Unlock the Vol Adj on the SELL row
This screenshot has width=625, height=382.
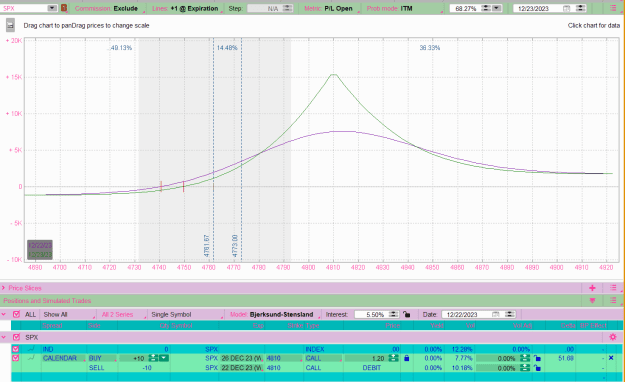[537, 368]
